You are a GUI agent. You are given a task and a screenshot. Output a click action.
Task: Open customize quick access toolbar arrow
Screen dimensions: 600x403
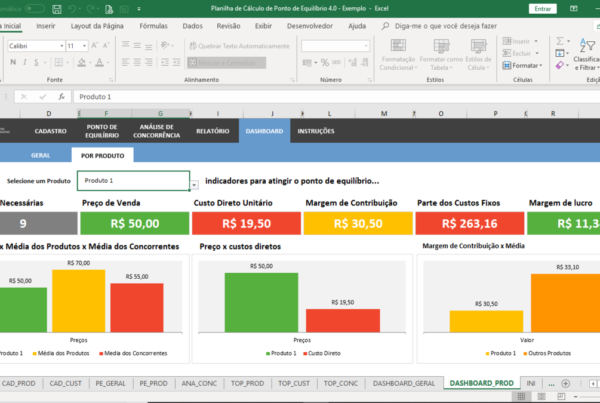pos(139,9)
